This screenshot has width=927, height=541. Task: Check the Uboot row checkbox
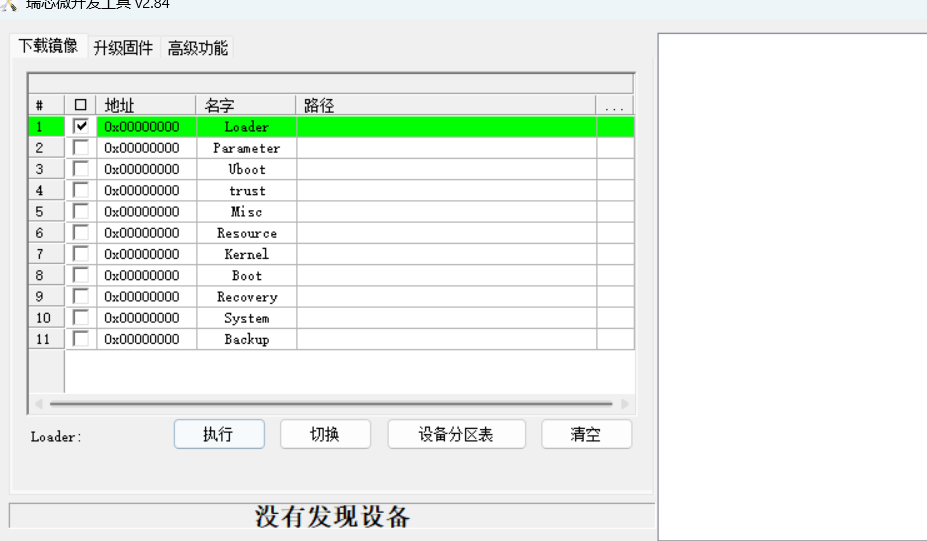click(x=81, y=169)
